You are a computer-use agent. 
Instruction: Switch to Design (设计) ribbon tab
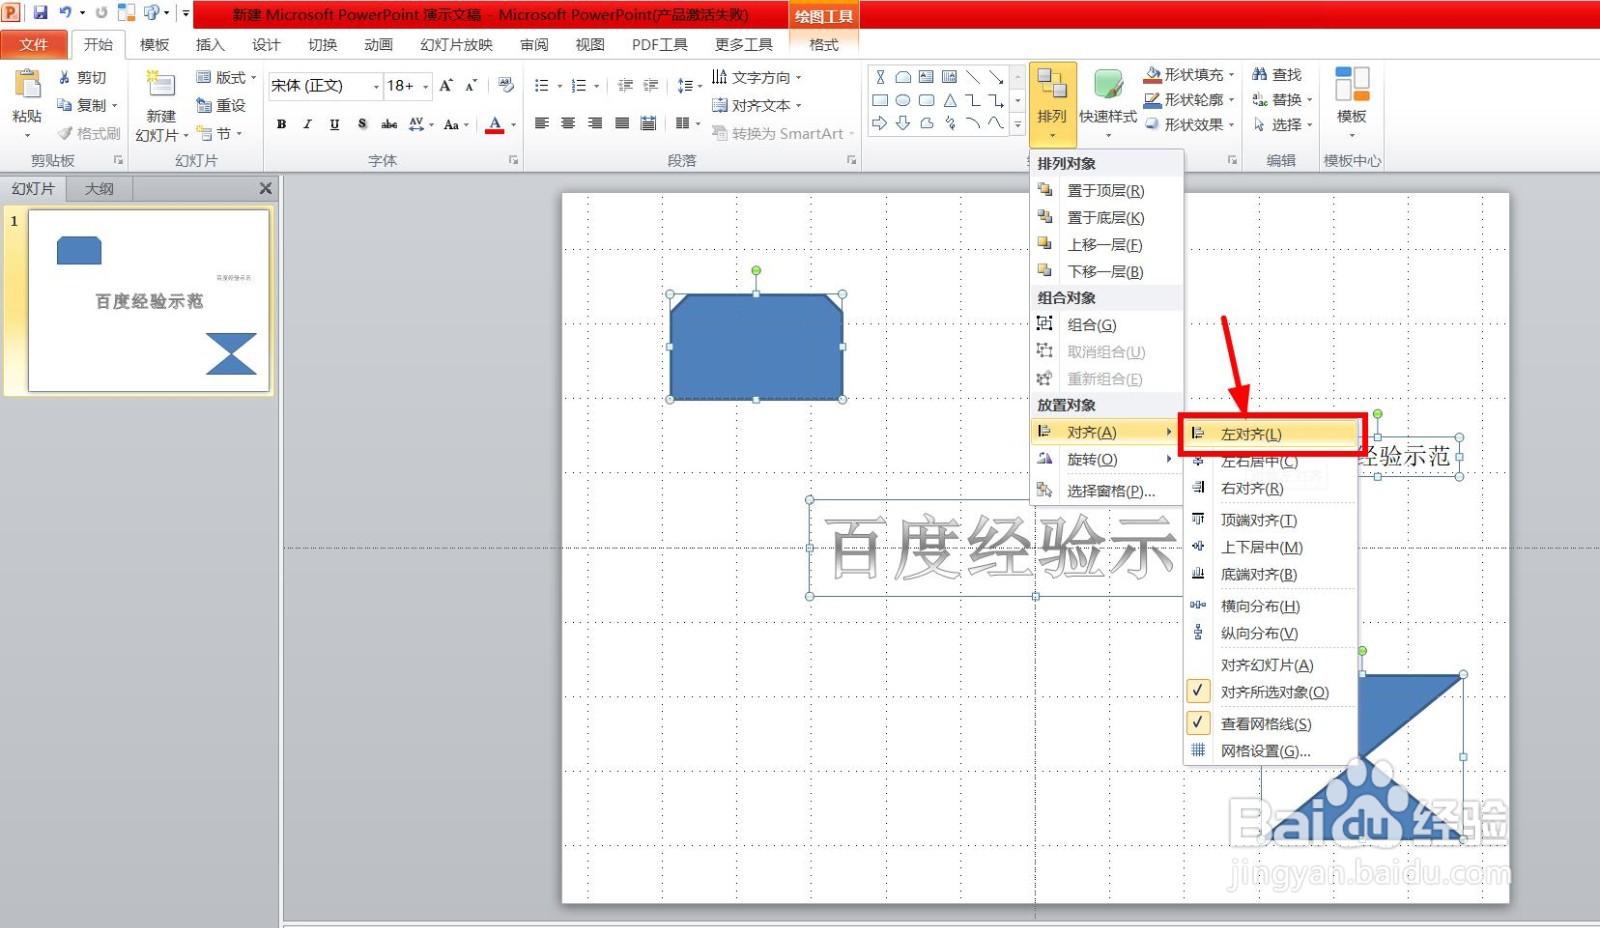pyautogui.click(x=266, y=45)
